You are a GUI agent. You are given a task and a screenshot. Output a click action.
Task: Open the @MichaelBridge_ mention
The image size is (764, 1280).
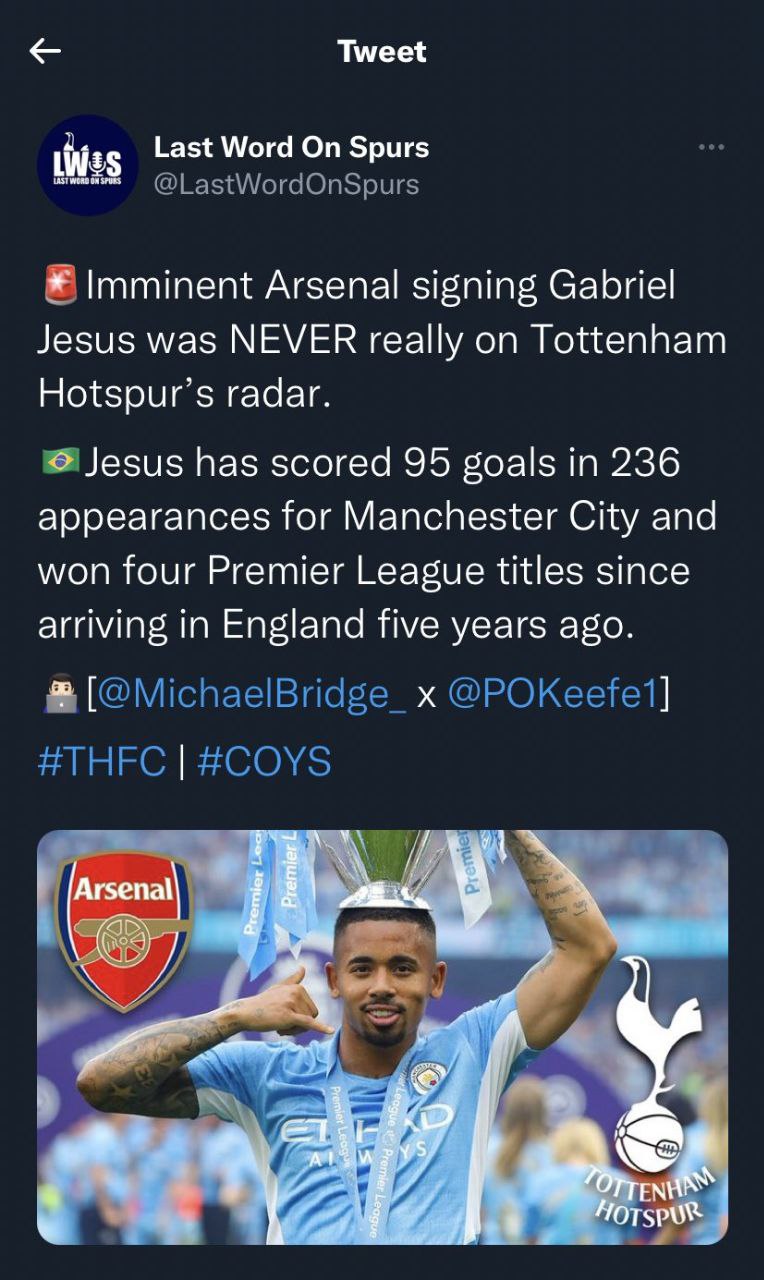point(252,694)
